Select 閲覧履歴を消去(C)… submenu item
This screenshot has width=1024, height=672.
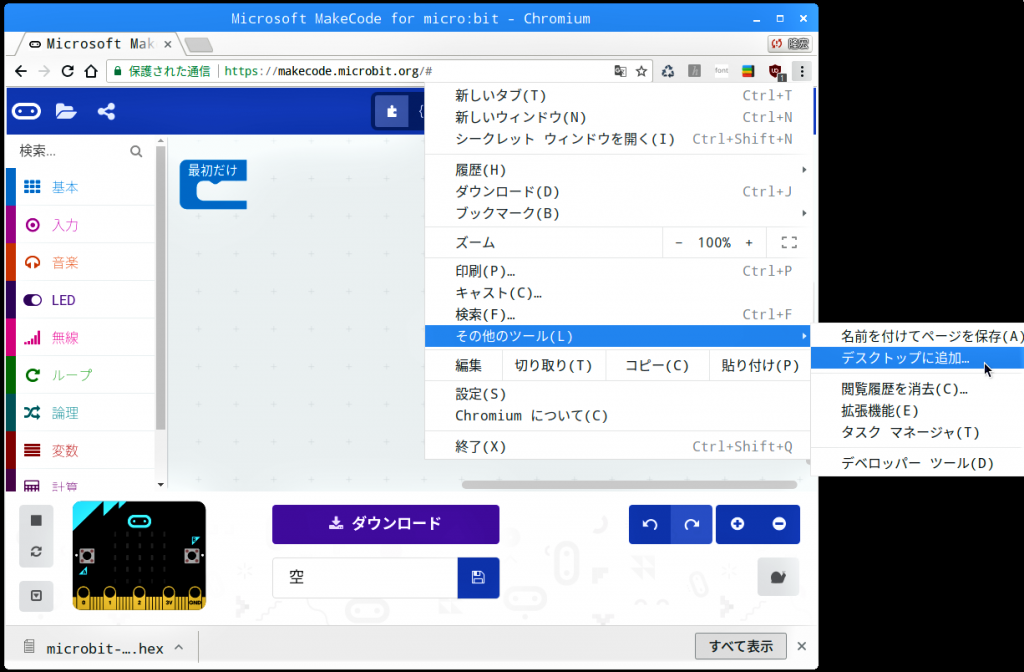[x=917, y=389]
